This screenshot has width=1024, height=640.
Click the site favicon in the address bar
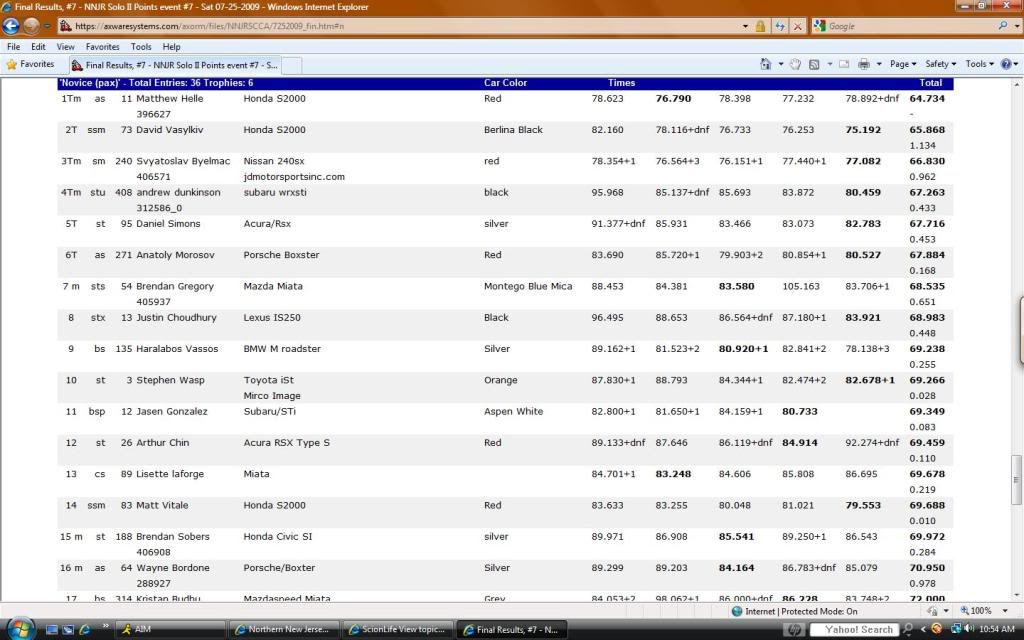pyautogui.click(x=65, y=26)
